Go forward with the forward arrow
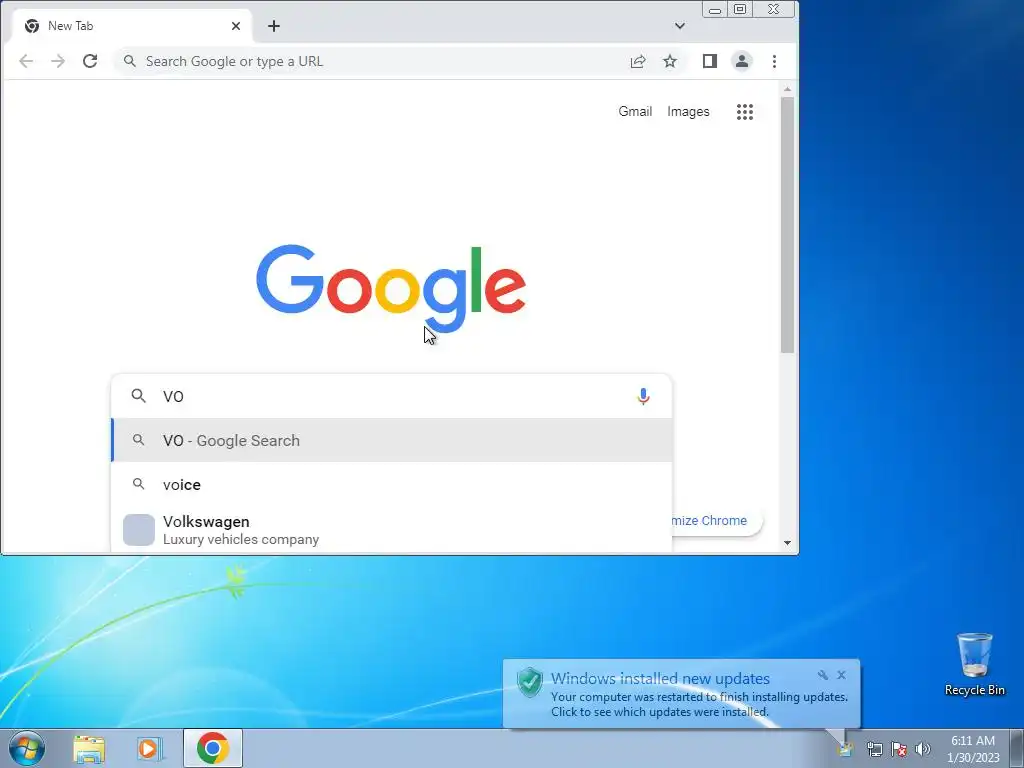This screenshot has width=1024, height=768. (58, 61)
